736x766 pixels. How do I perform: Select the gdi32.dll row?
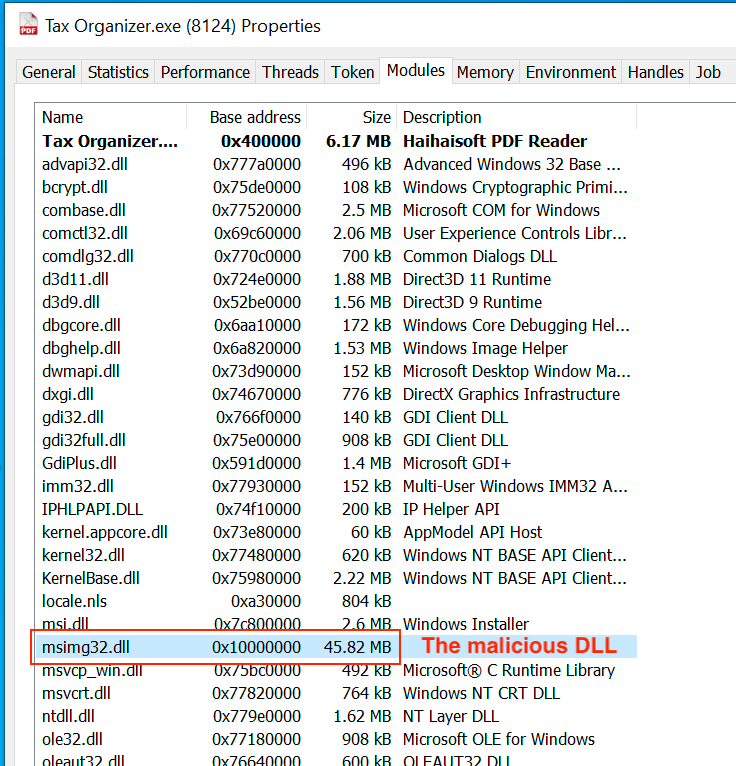336,417
